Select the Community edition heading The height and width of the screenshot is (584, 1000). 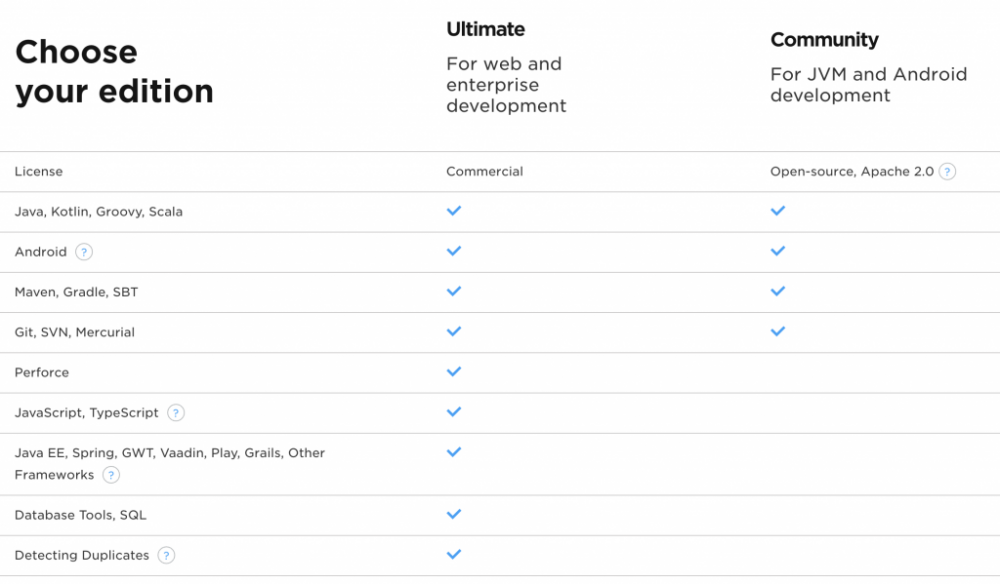point(824,40)
